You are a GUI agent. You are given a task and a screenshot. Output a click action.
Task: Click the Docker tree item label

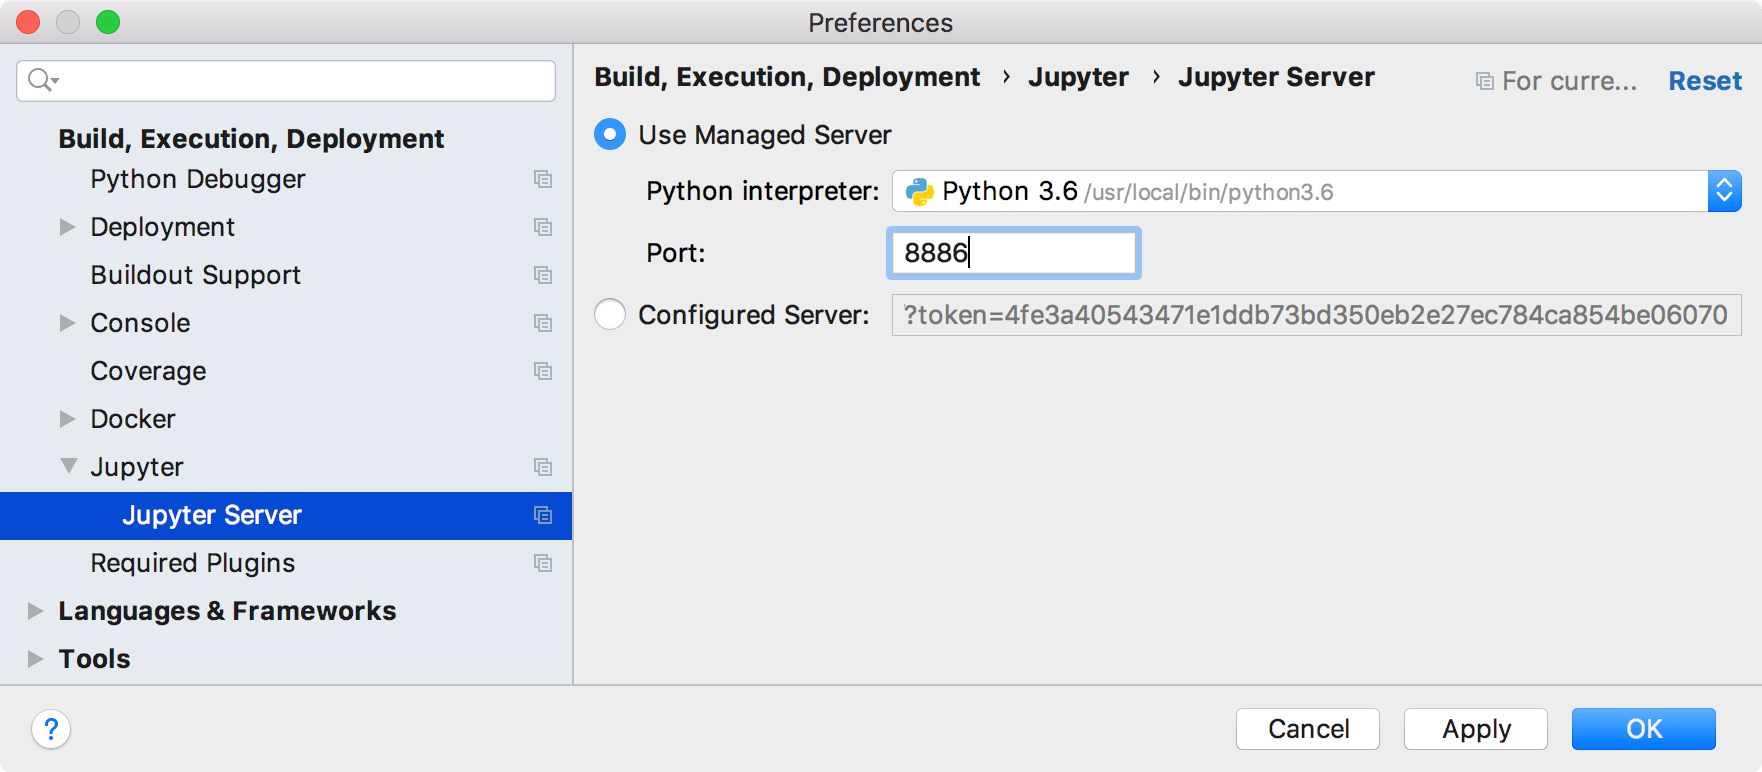click(x=133, y=419)
